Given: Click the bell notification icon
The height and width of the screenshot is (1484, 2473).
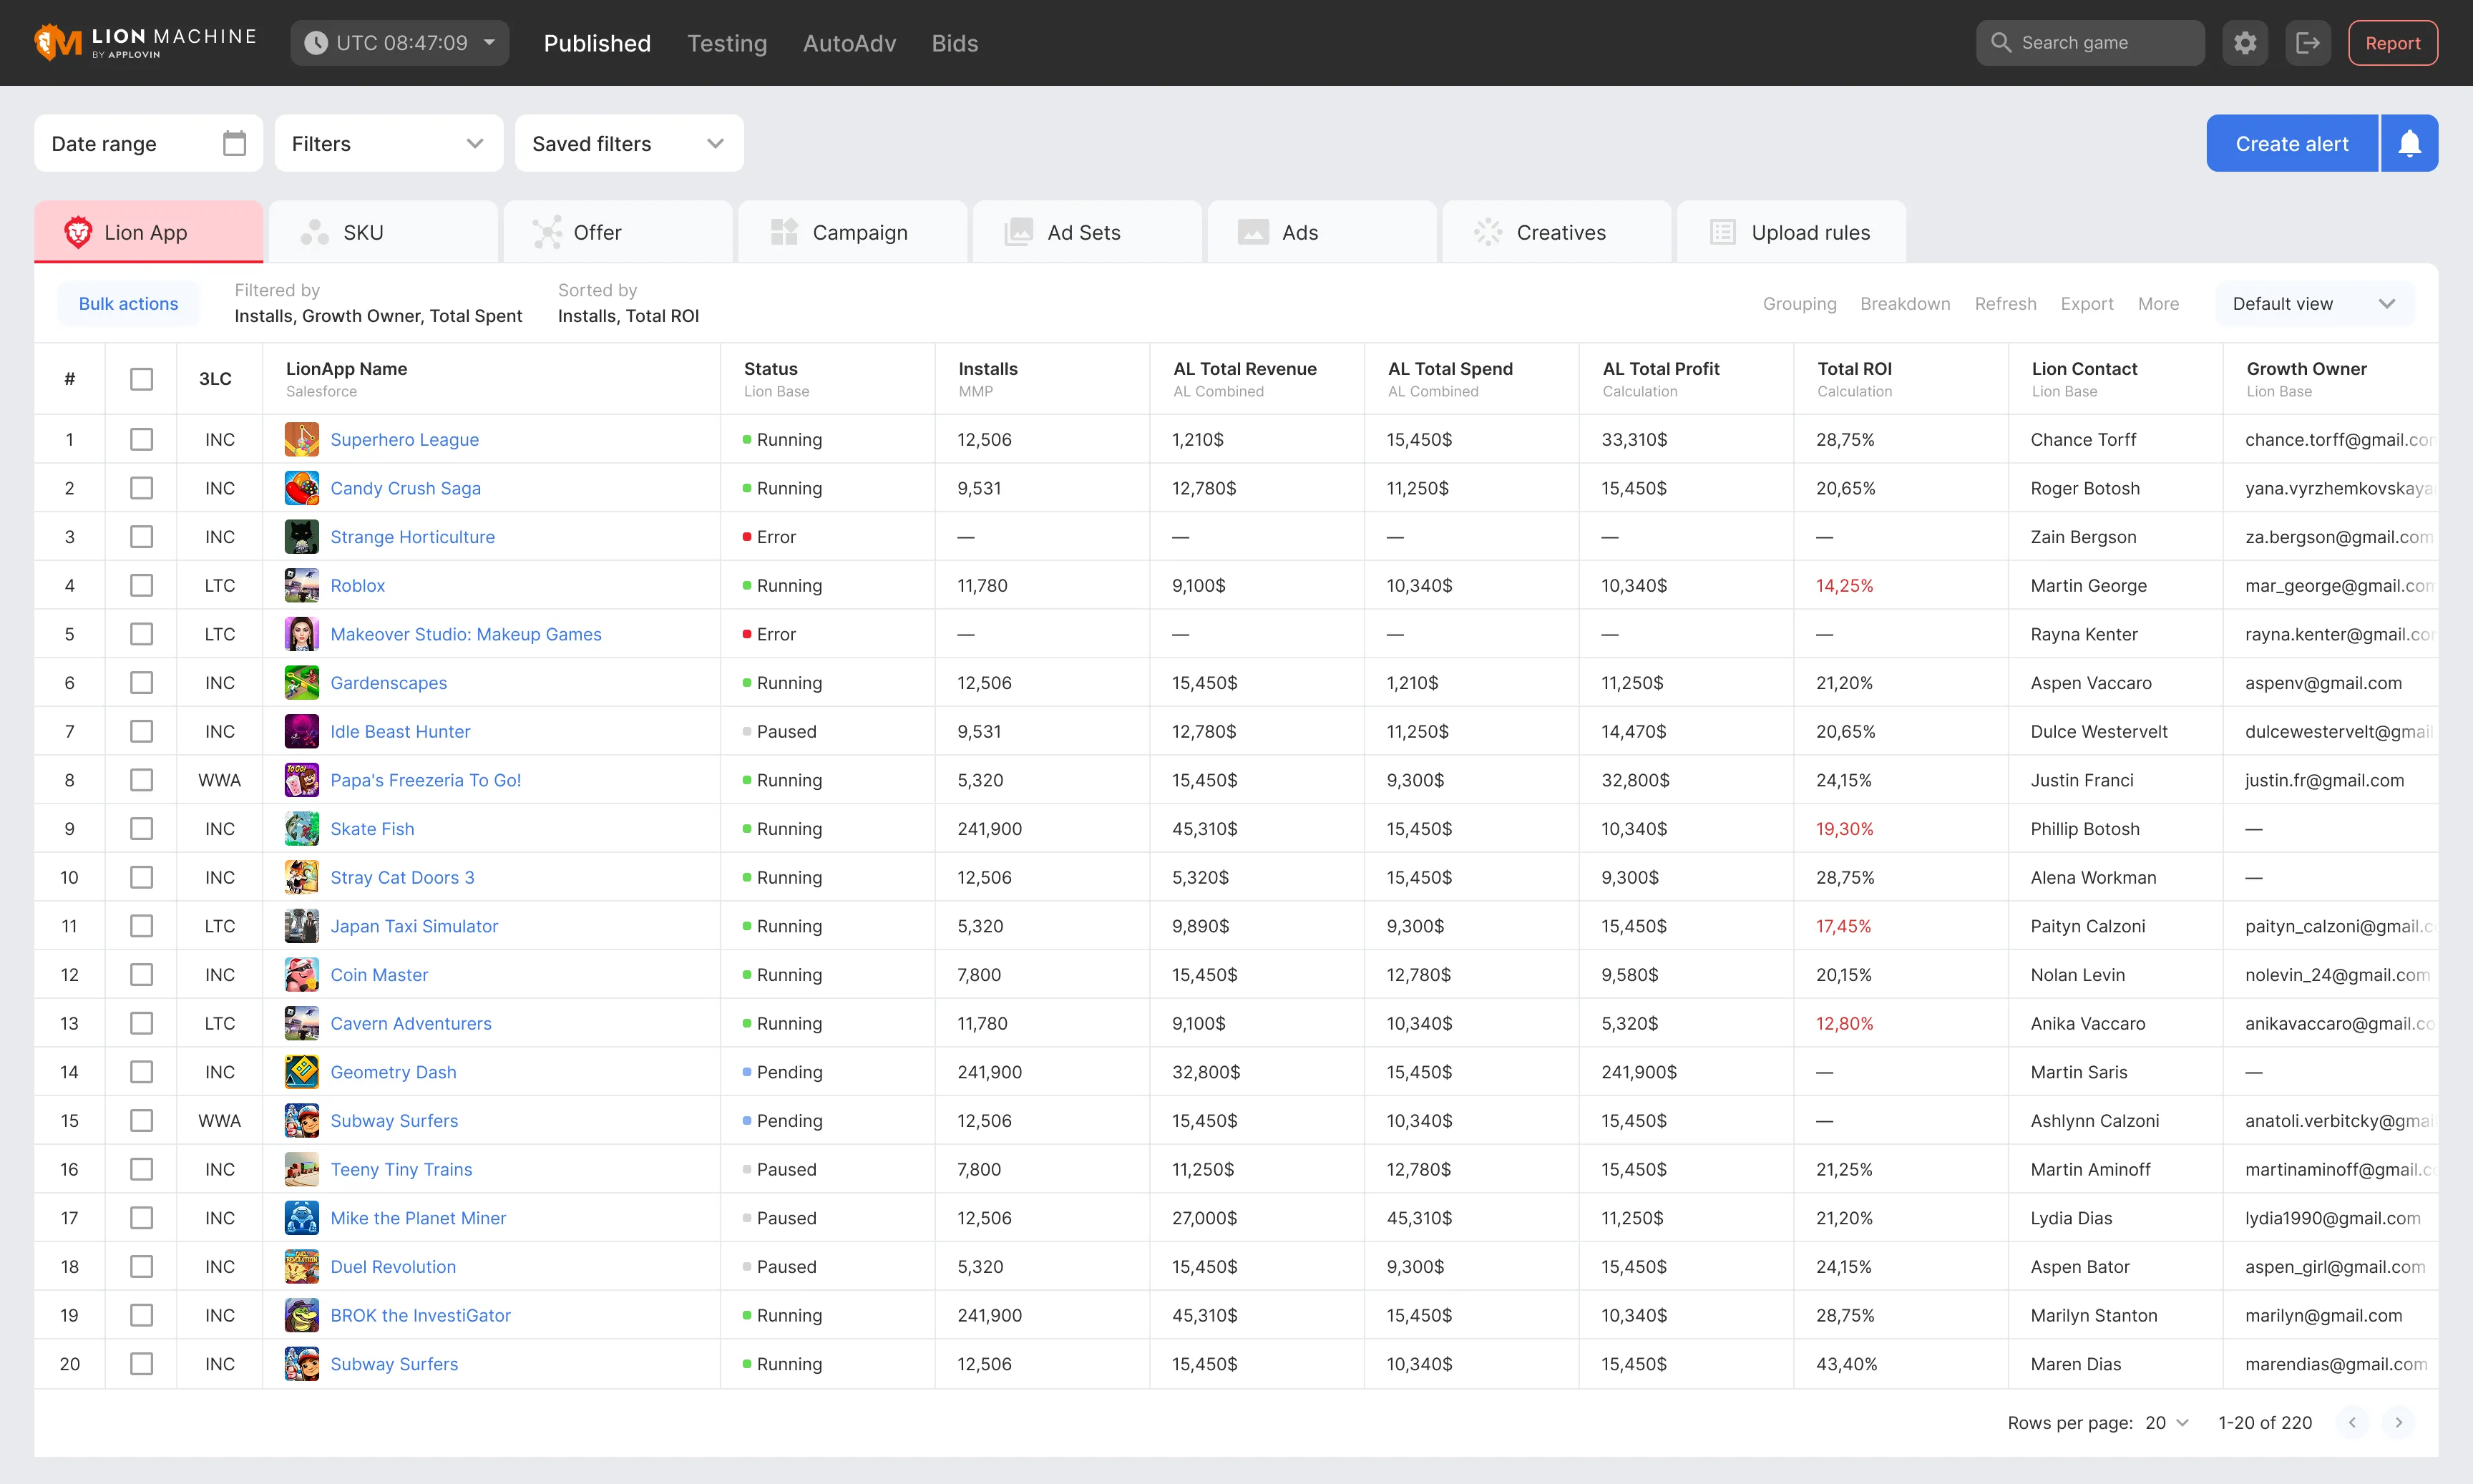Looking at the screenshot, I should [2409, 143].
